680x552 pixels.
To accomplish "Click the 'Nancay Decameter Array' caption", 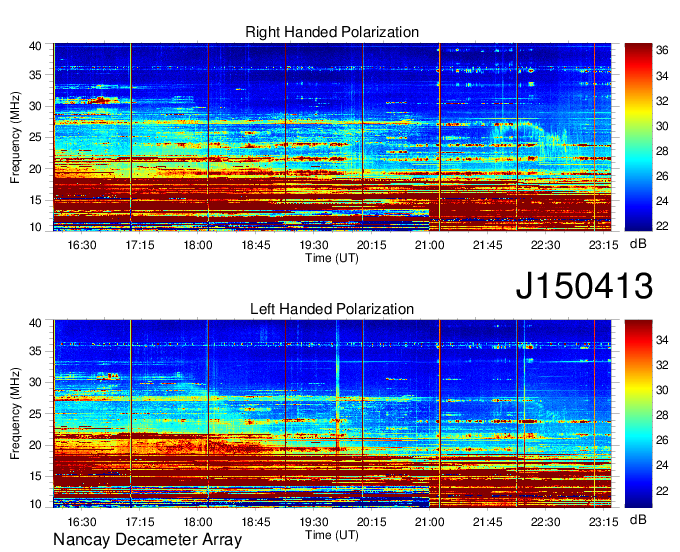I will pyautogui.click(x=147, y=540).
